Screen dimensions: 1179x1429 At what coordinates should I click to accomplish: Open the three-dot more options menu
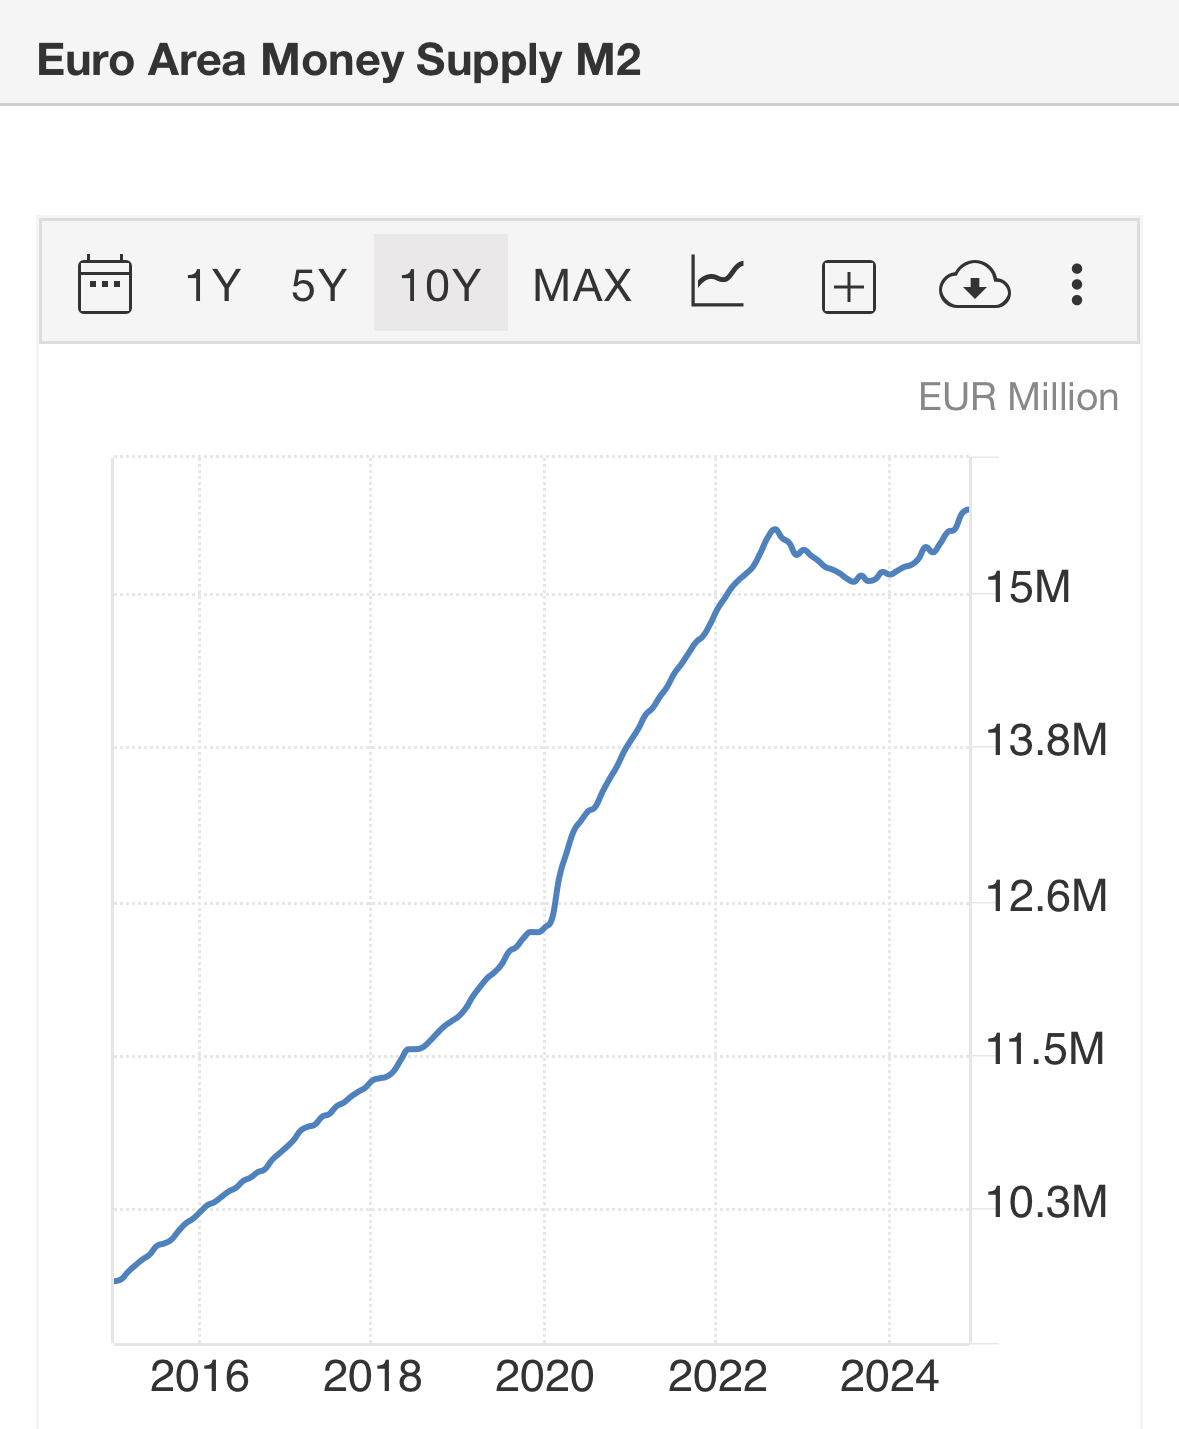coord(1076,285)
